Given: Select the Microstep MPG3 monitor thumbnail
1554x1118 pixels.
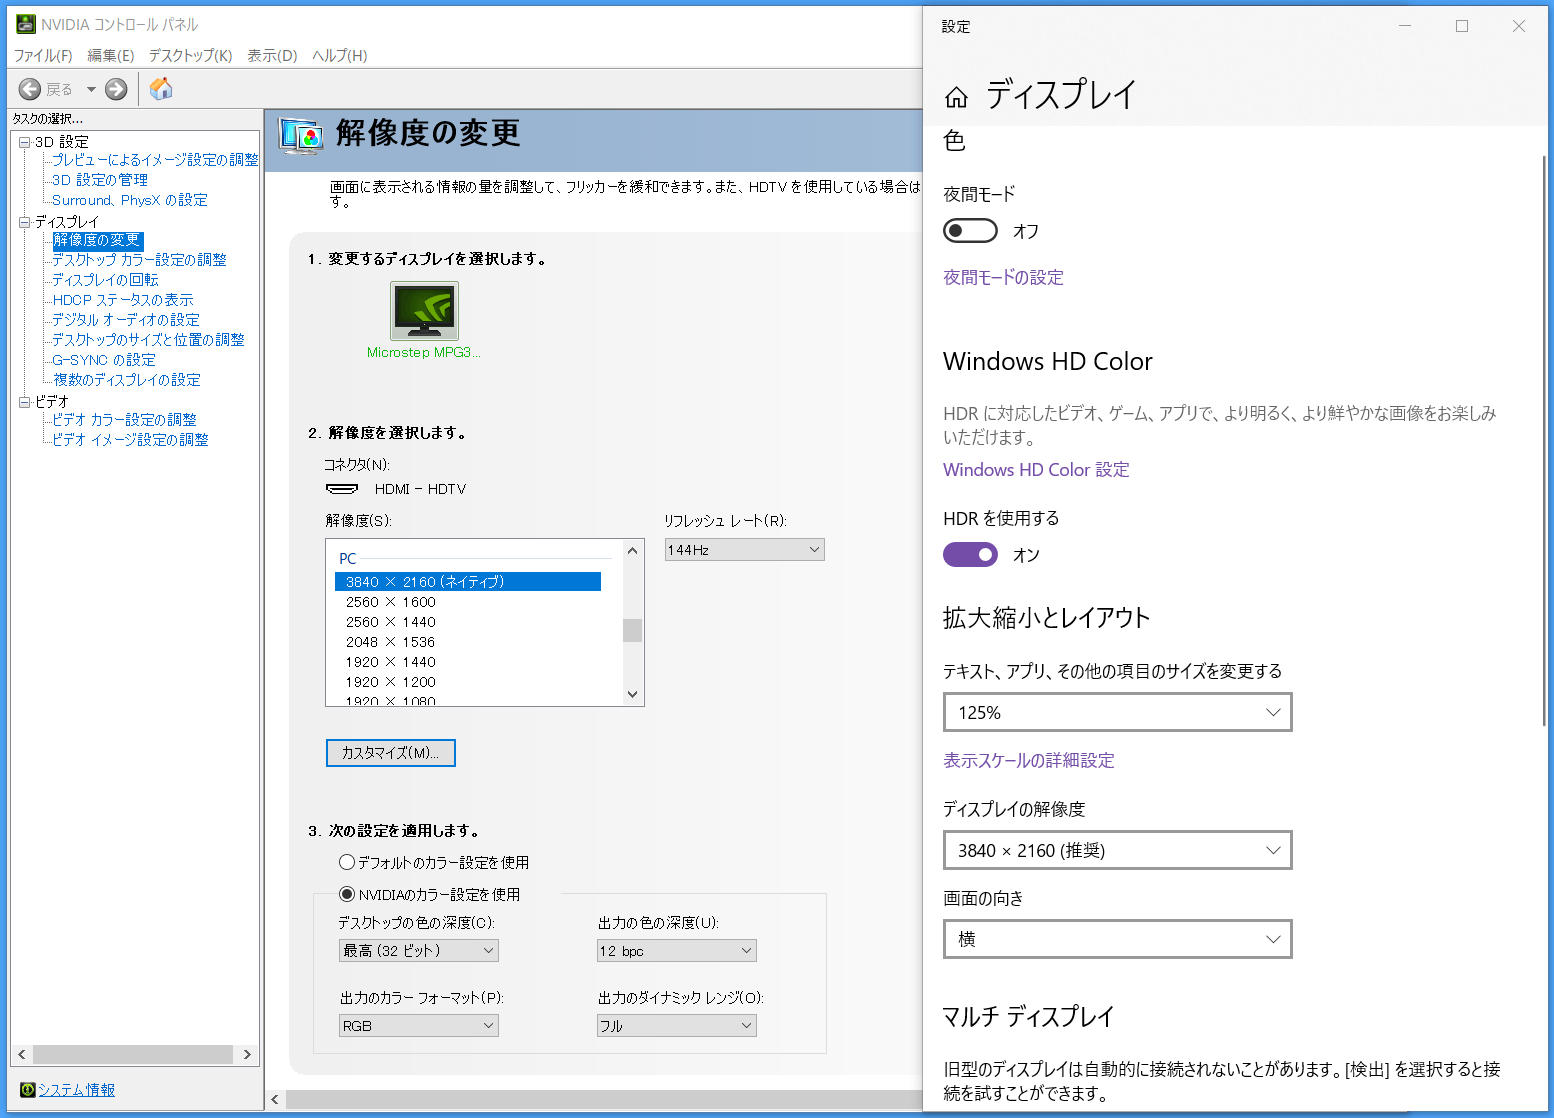Looking at the screenshot, I should pos(424,311).
